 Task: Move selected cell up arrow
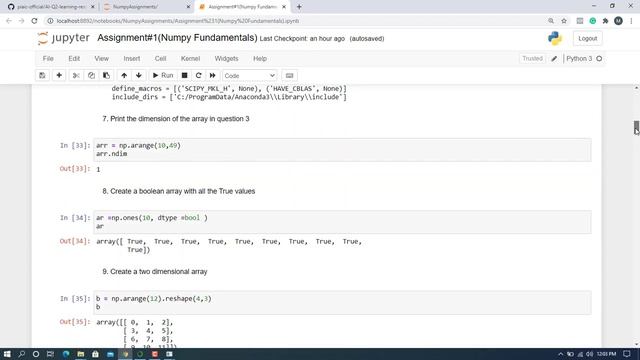click(x=124, y=76)
